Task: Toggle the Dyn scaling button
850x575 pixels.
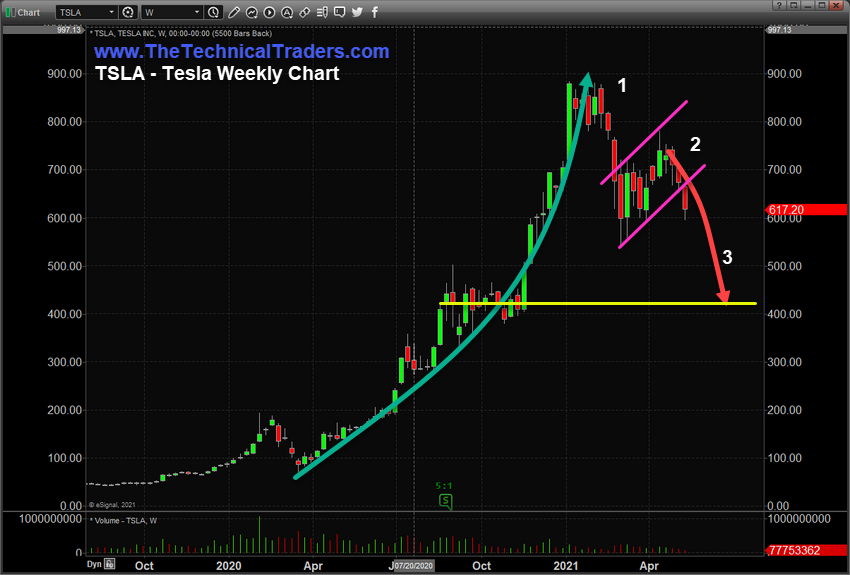Action: [x=94, y=564]
